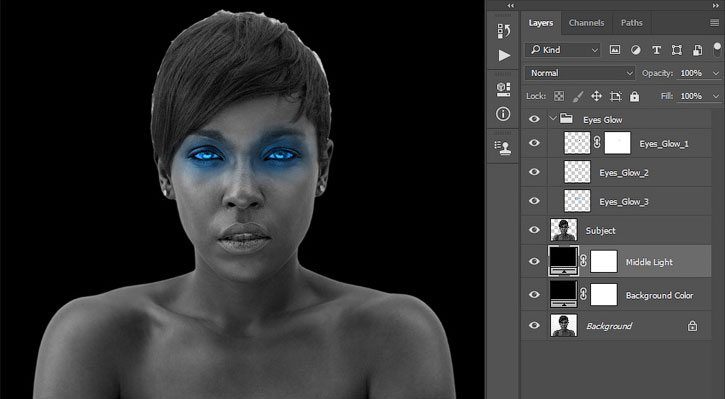725x399 pixels.
Task: Click the Eyes_Glow_1 layer thumbnail
Action: (577, 143)
